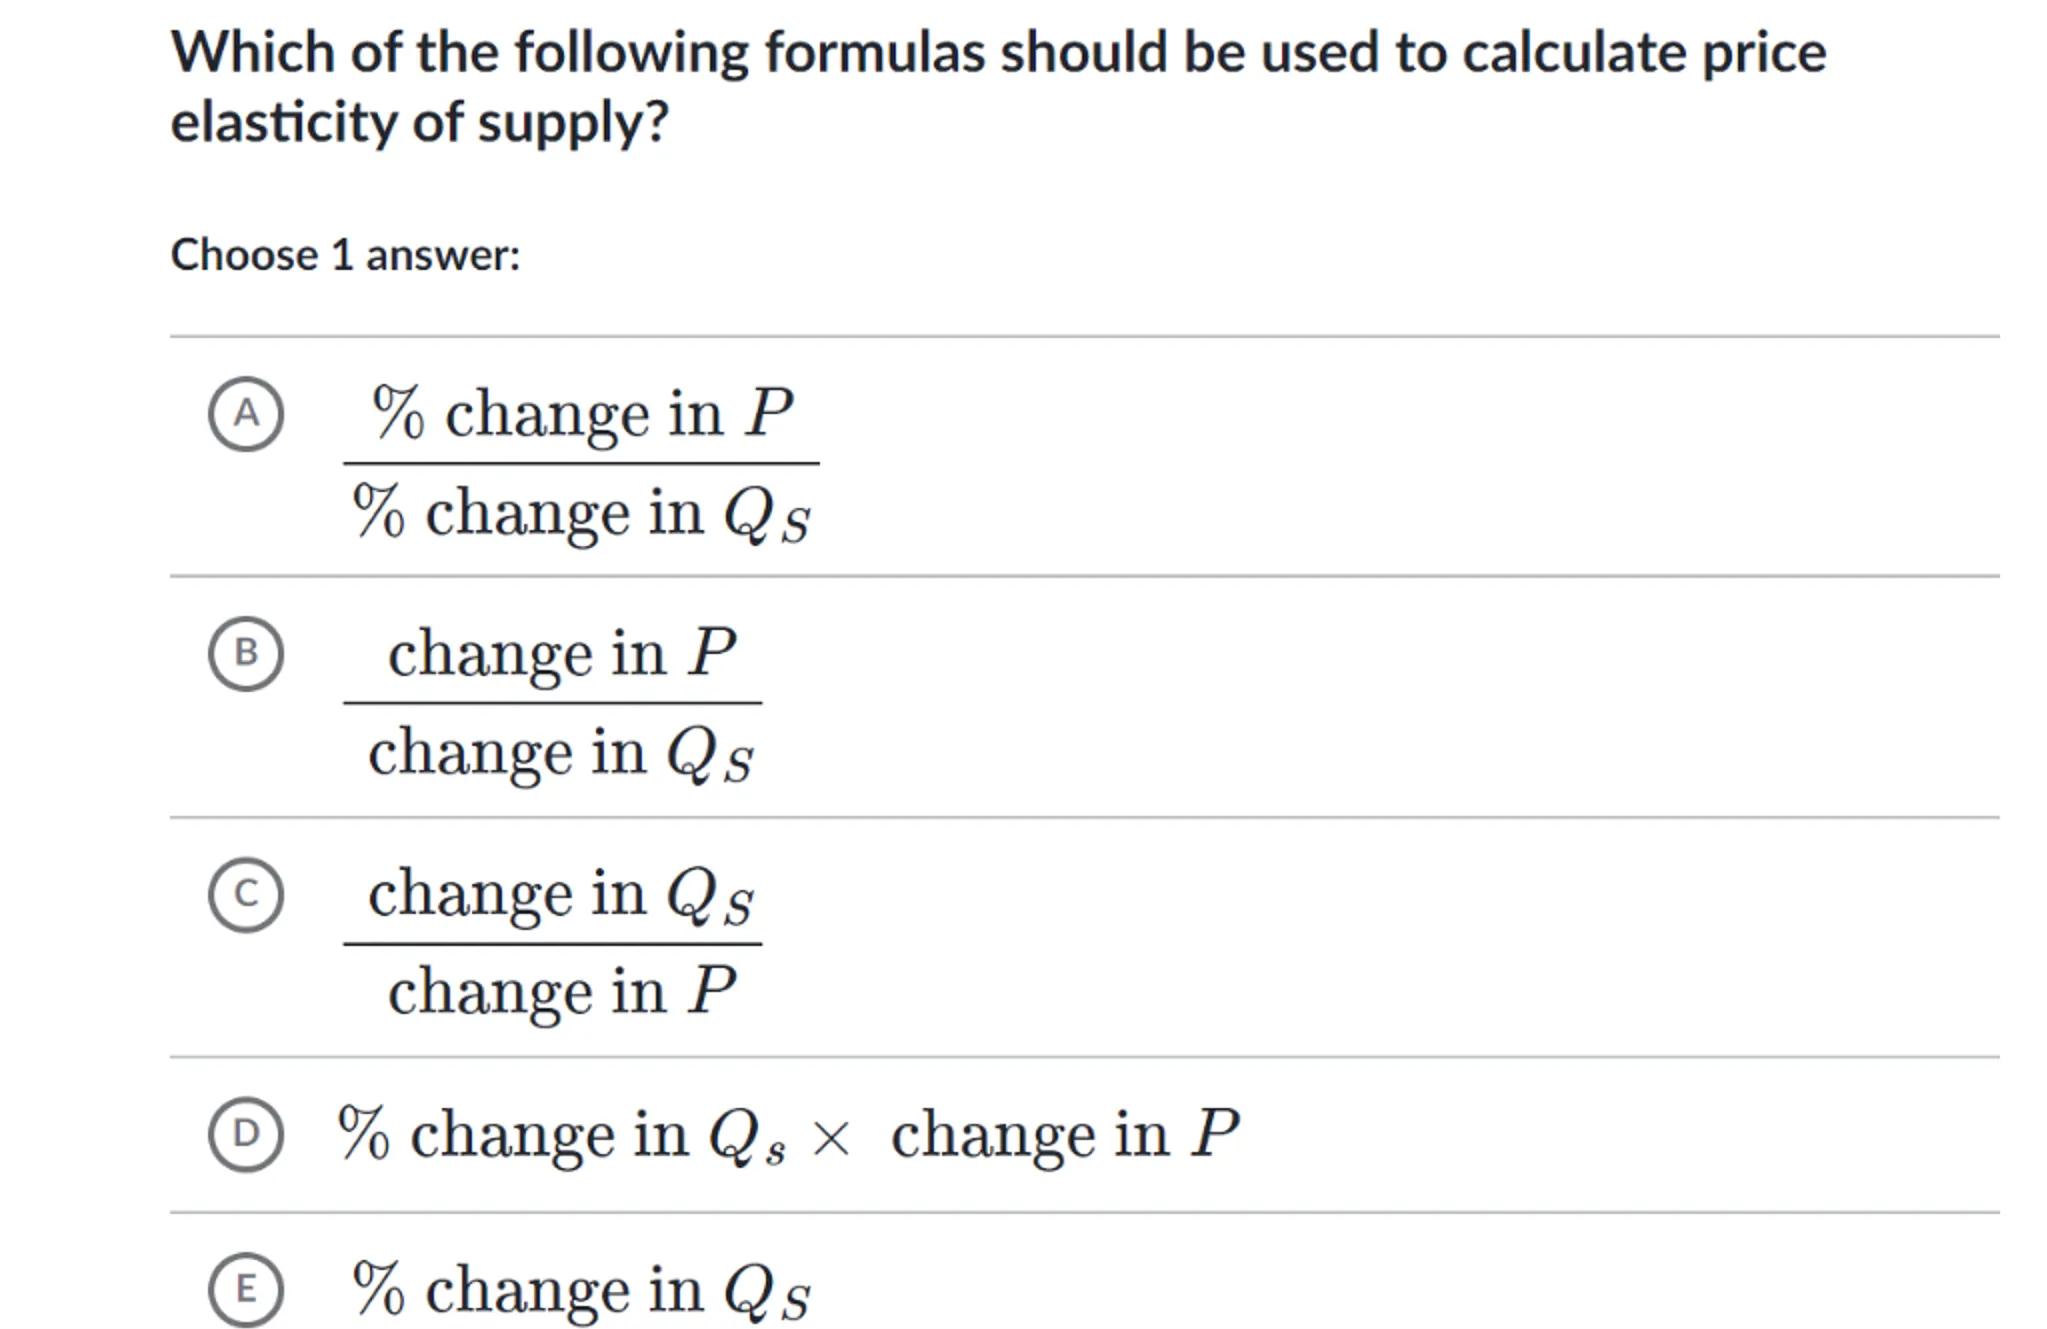Click option B denominator 'change in Qs'
Screen dimensions: 2047x1329
coord(560,753)
